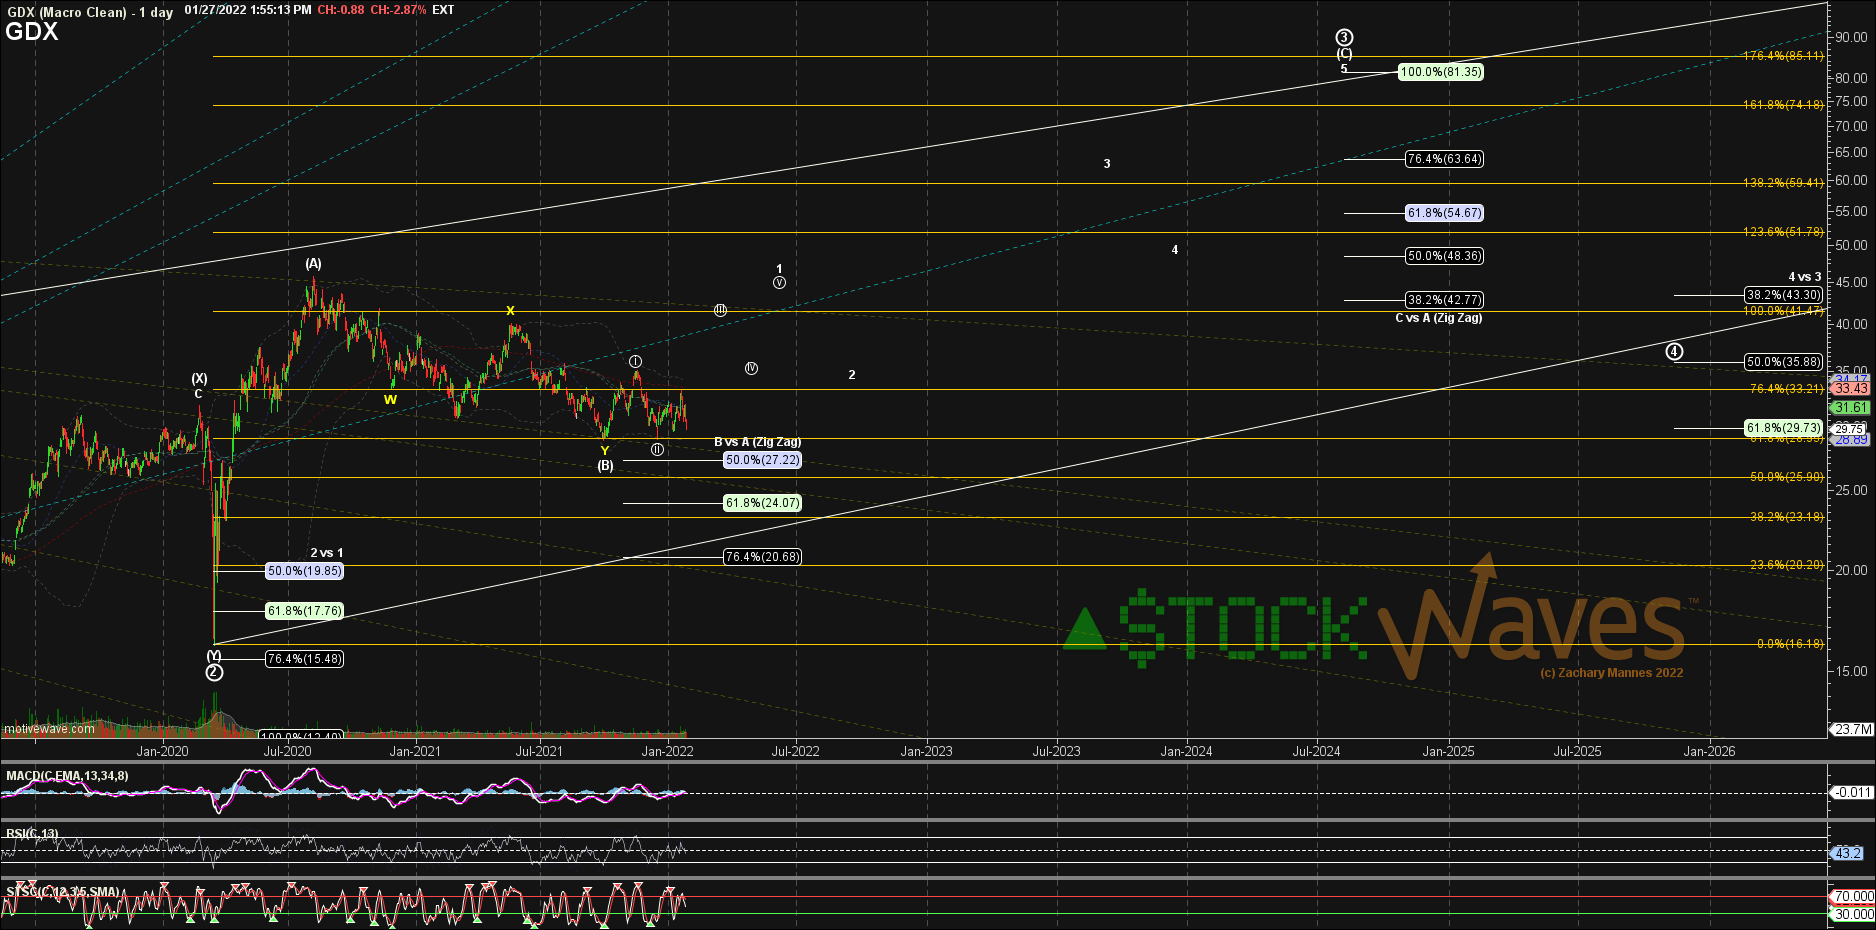This screenshot has height=930, width=1876.
Task: Click the orange 123.6%(51.78) extension label
Action: [1783, 232]
